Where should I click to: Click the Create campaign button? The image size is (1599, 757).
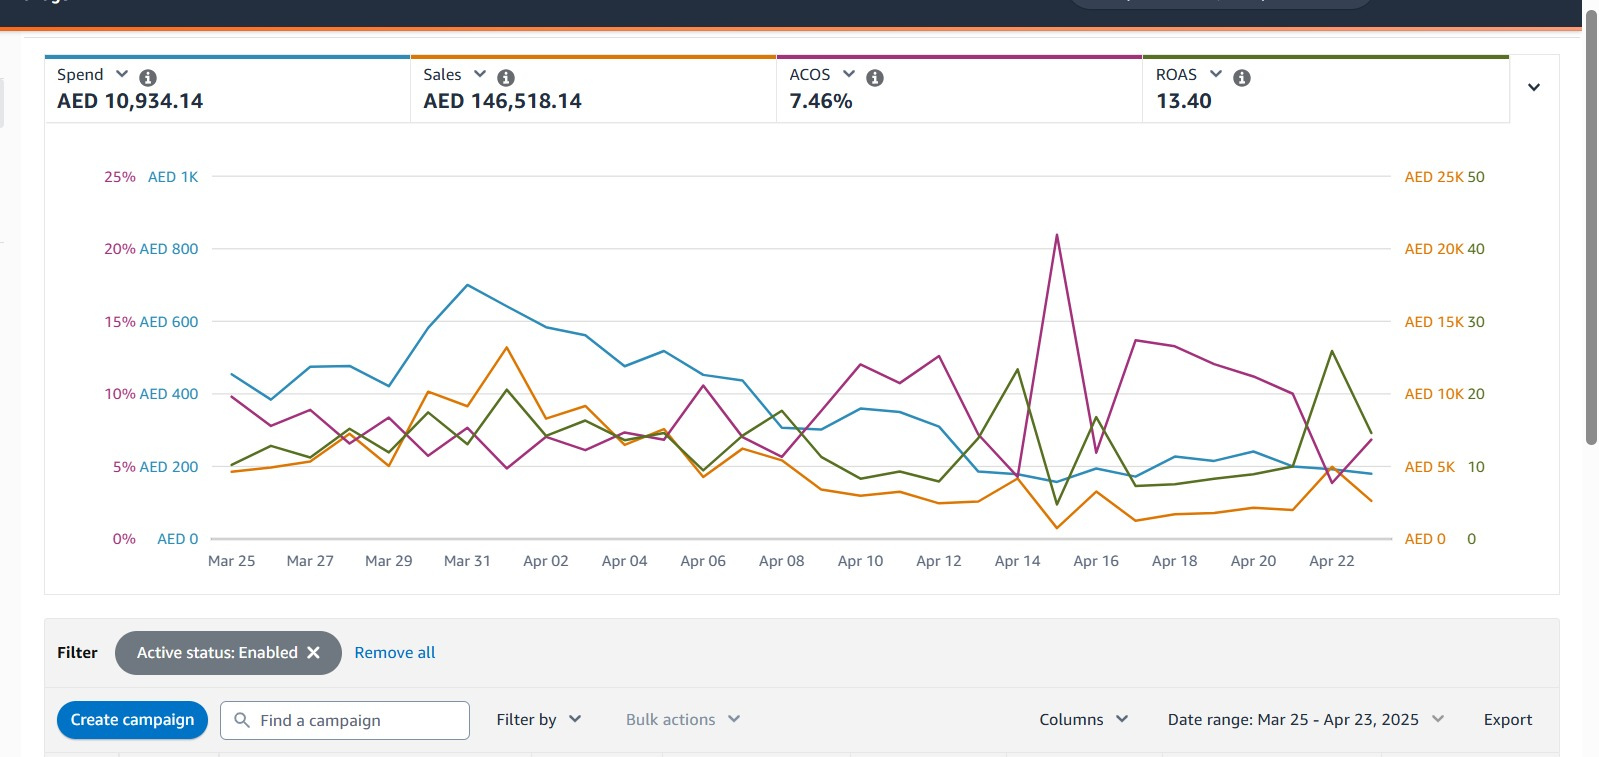132,720
